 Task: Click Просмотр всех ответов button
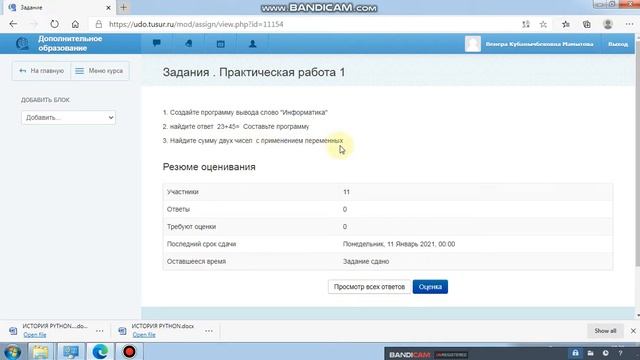click(369, 287)
